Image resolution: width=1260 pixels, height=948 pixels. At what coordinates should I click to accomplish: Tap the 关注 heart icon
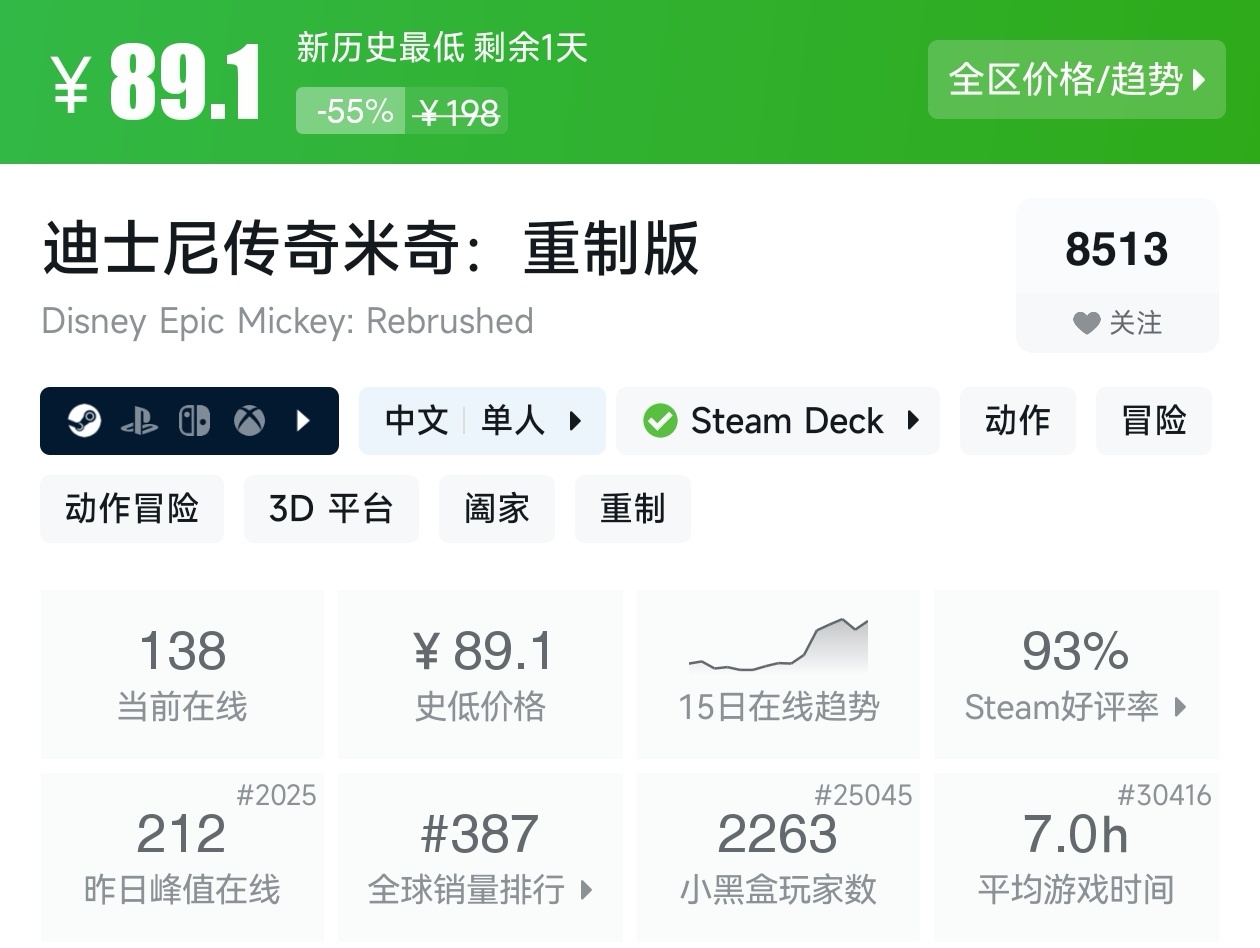tap(1086, 323)
